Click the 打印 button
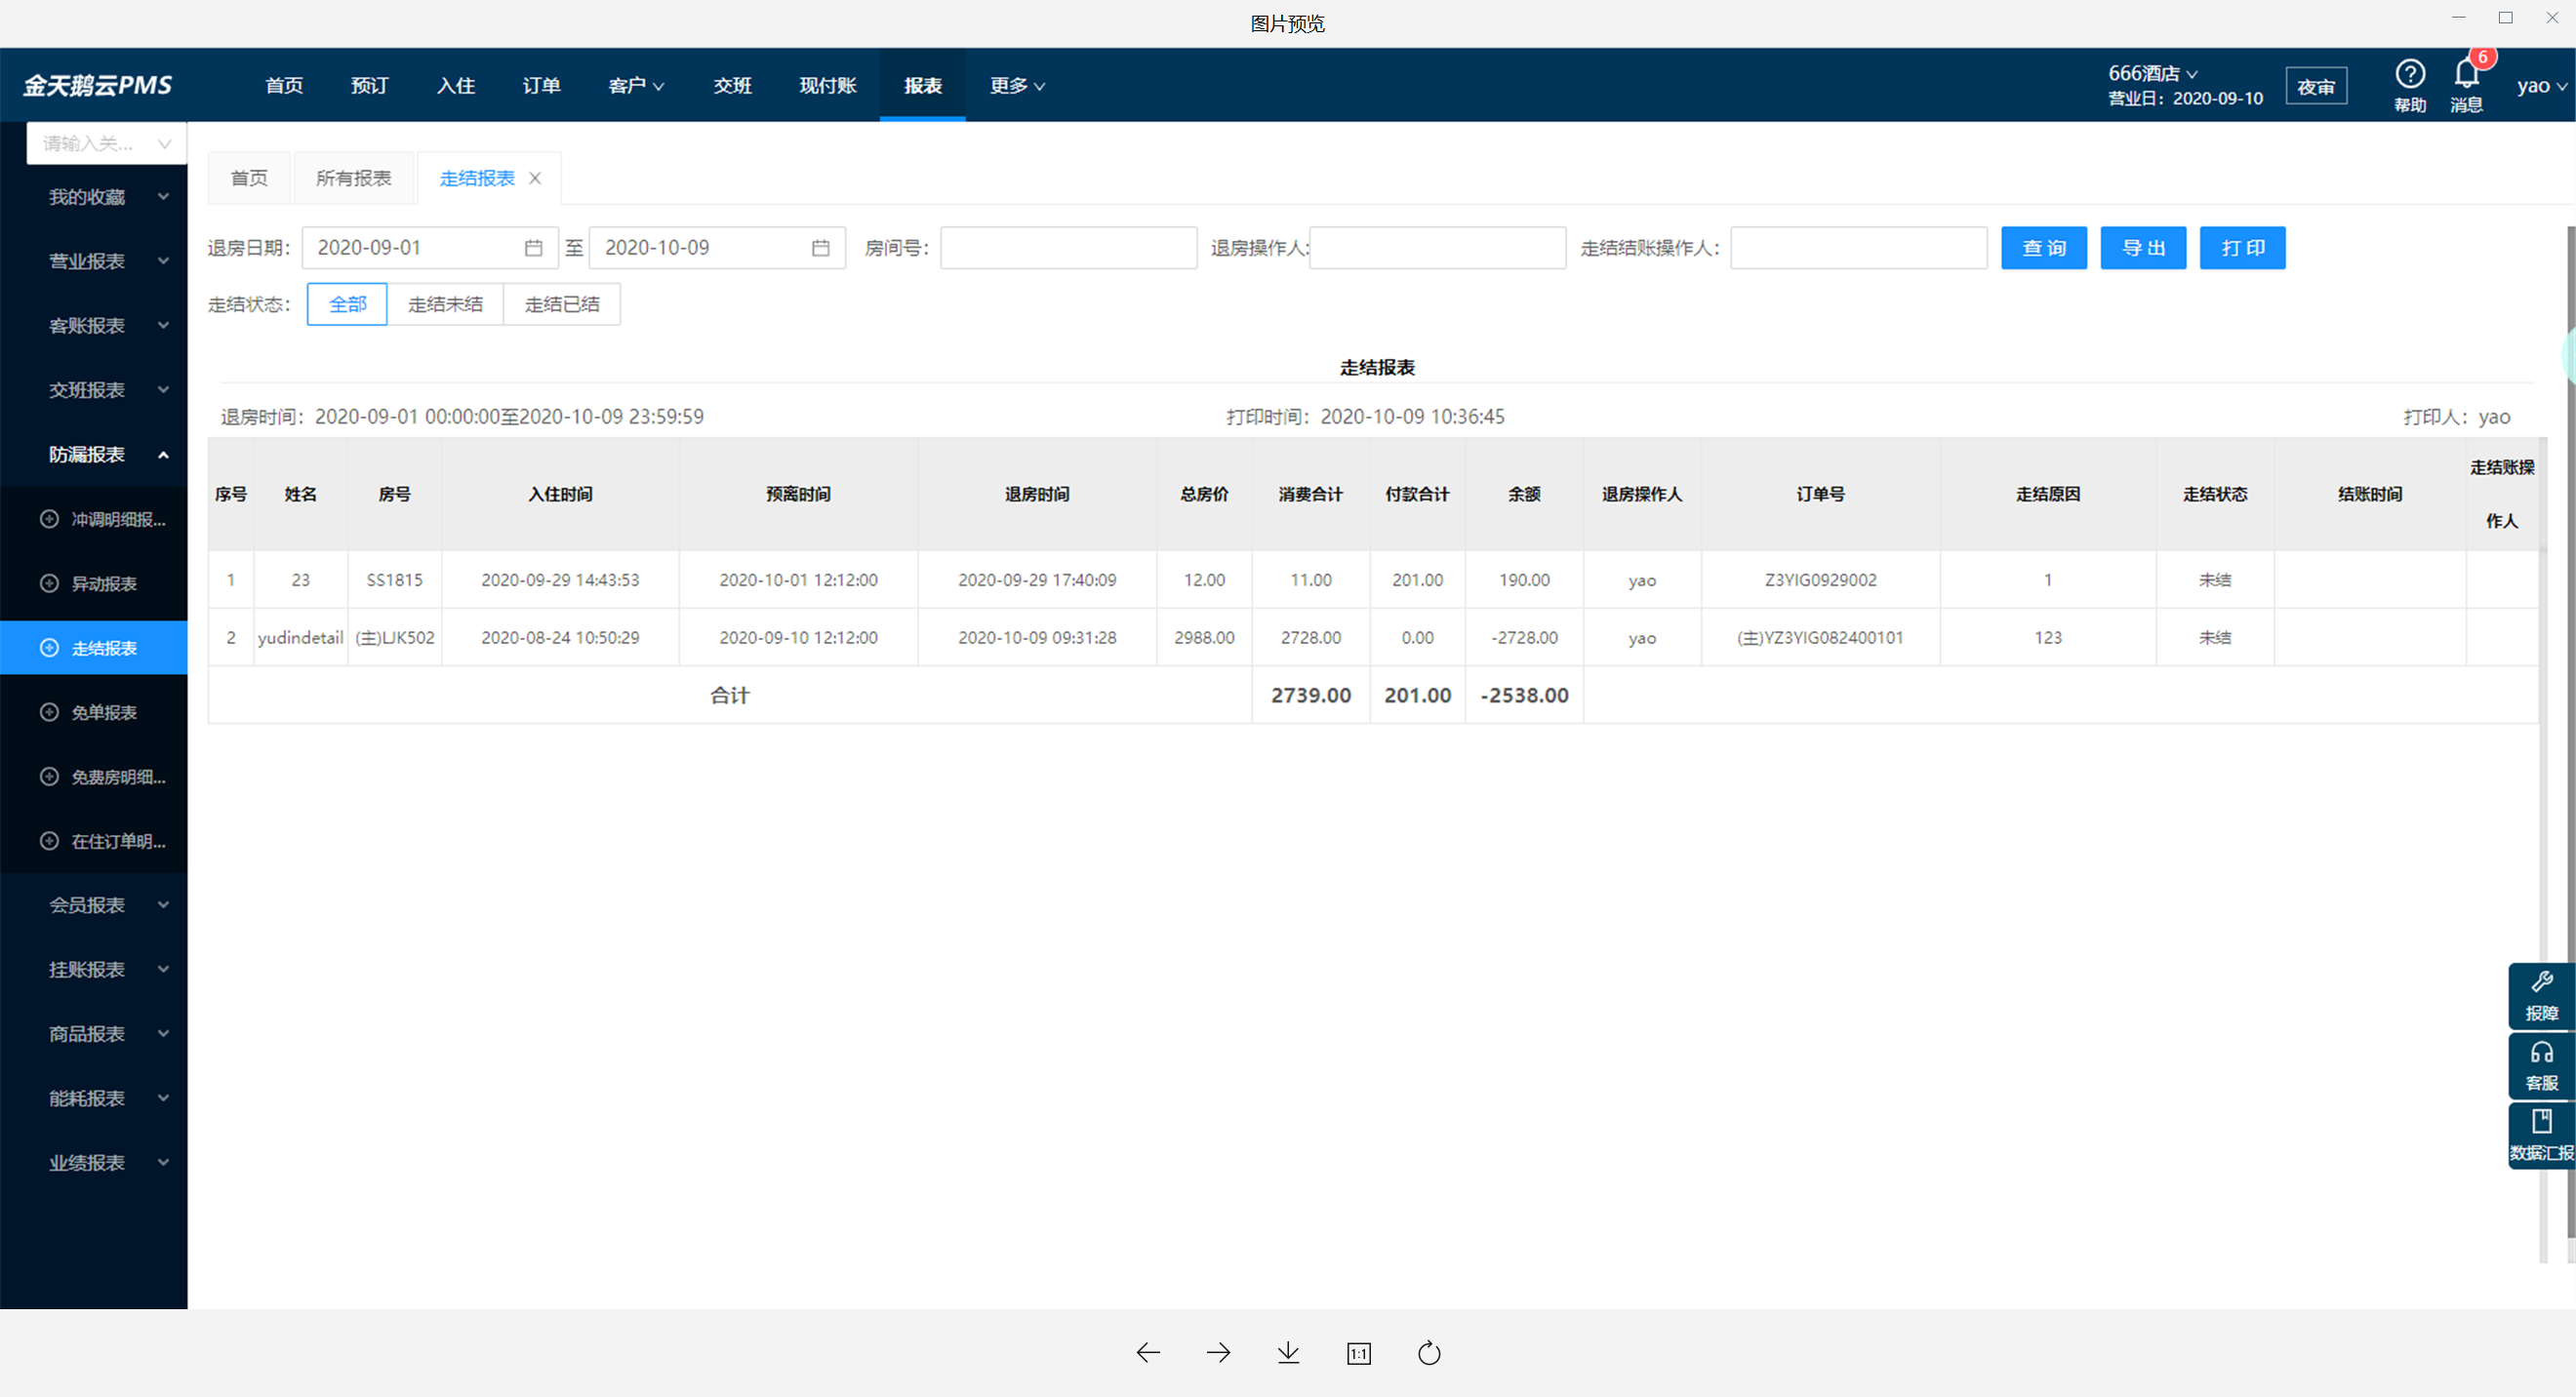This screenshot has height=1397, width=2576. 2242,248
